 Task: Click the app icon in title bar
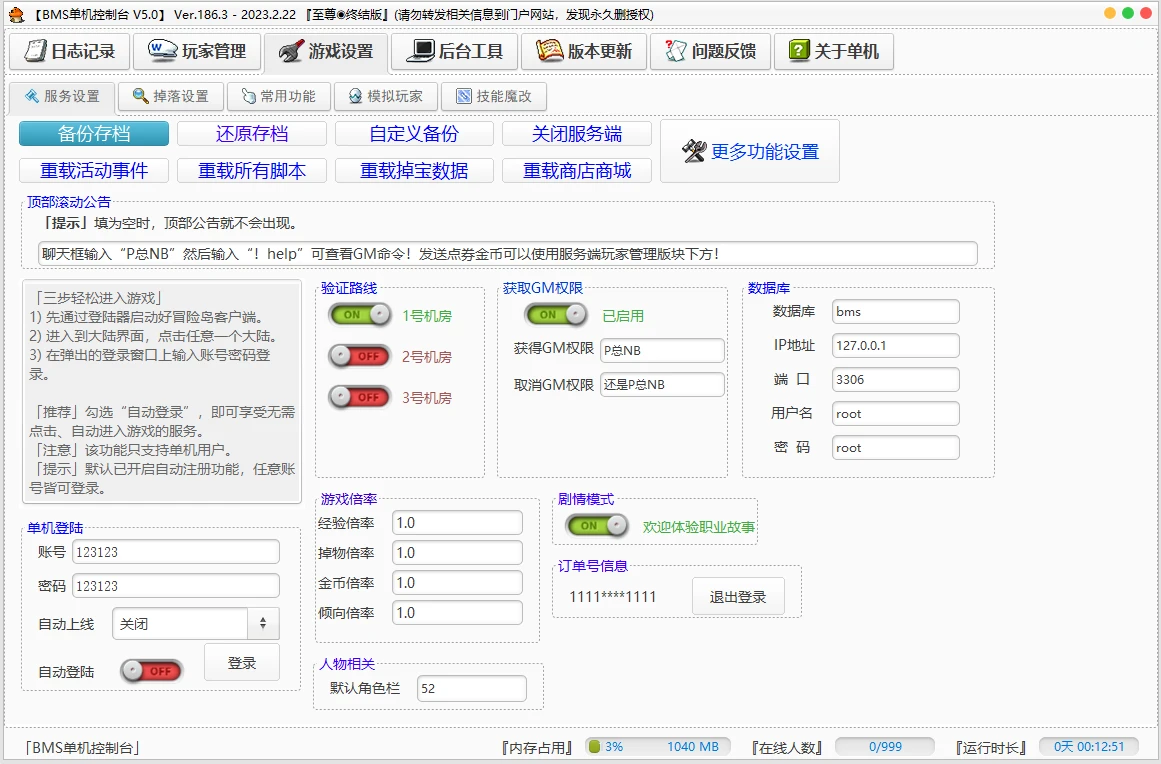16,15
